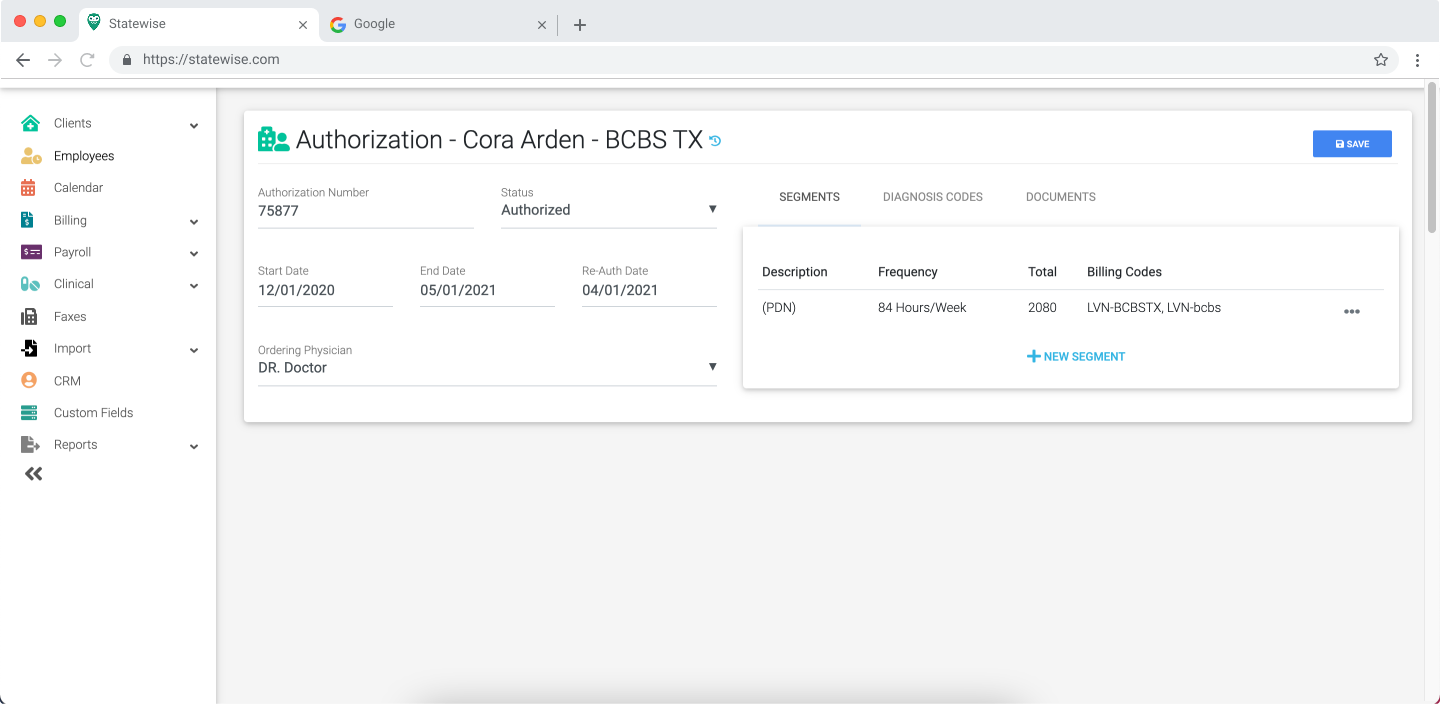The width and height of the screenshot is (1440, 704).
Task: Switch to the Diagnosis Codes tab
Action: click(933, 197)
